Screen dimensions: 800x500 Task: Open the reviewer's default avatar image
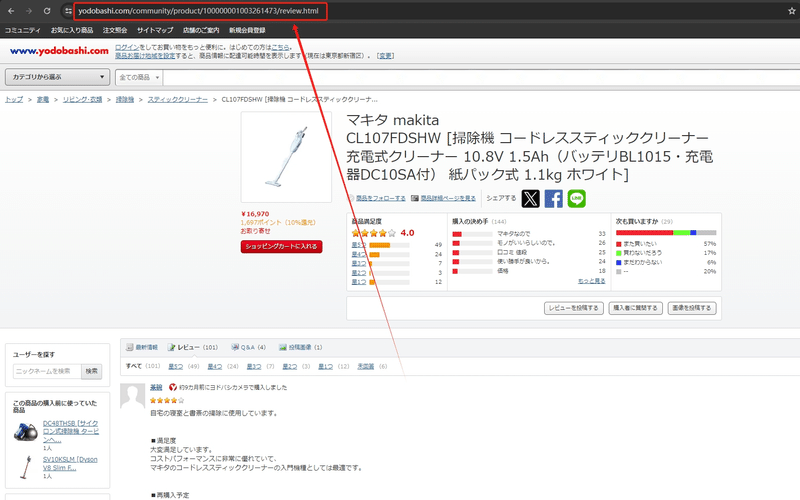(132, 396)
